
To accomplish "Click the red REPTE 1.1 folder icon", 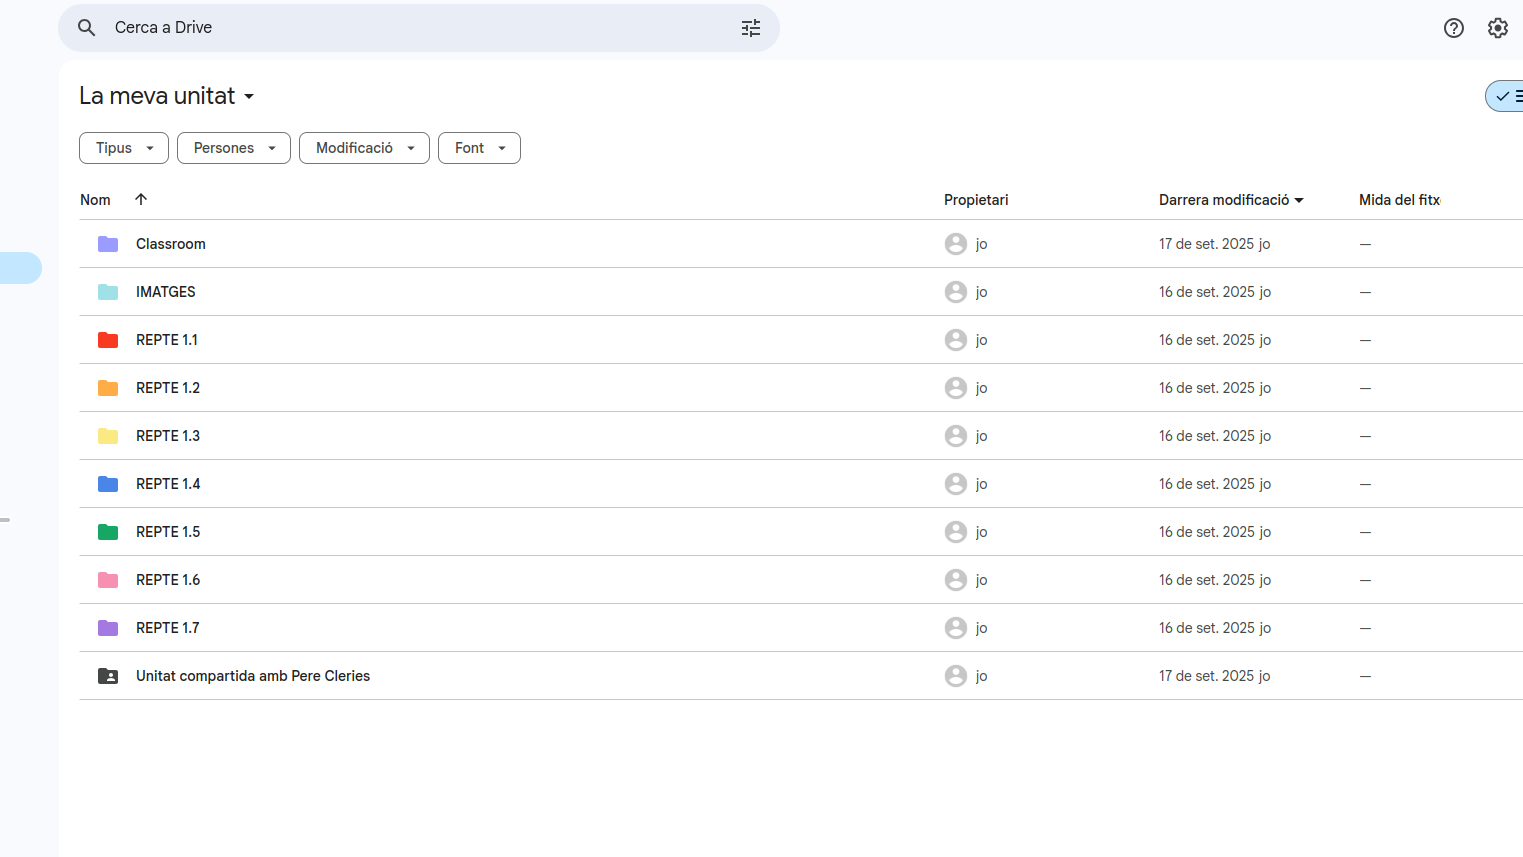I will pyautogui.click(x=108, y=340).
